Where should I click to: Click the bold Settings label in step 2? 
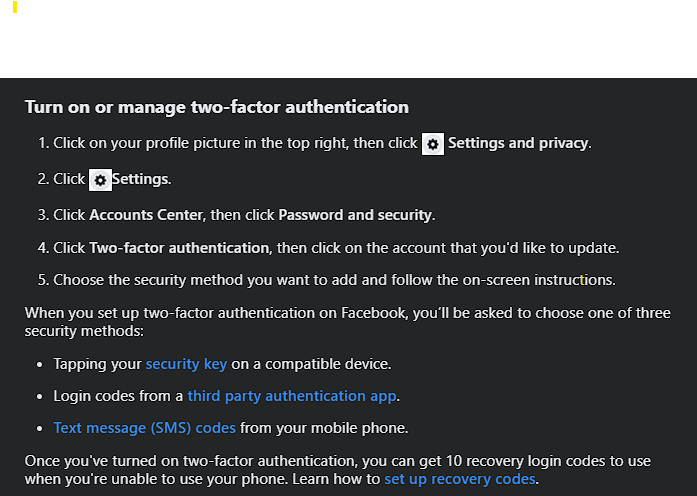(x=140, y=179)
